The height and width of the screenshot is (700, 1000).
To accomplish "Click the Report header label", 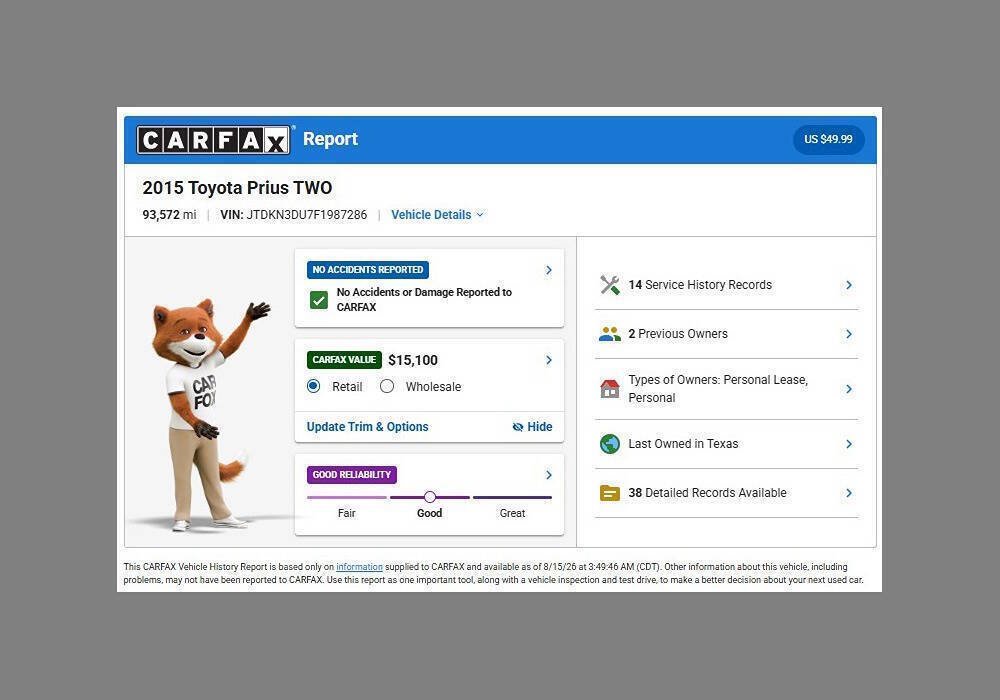I will click(x=330, y=139).
